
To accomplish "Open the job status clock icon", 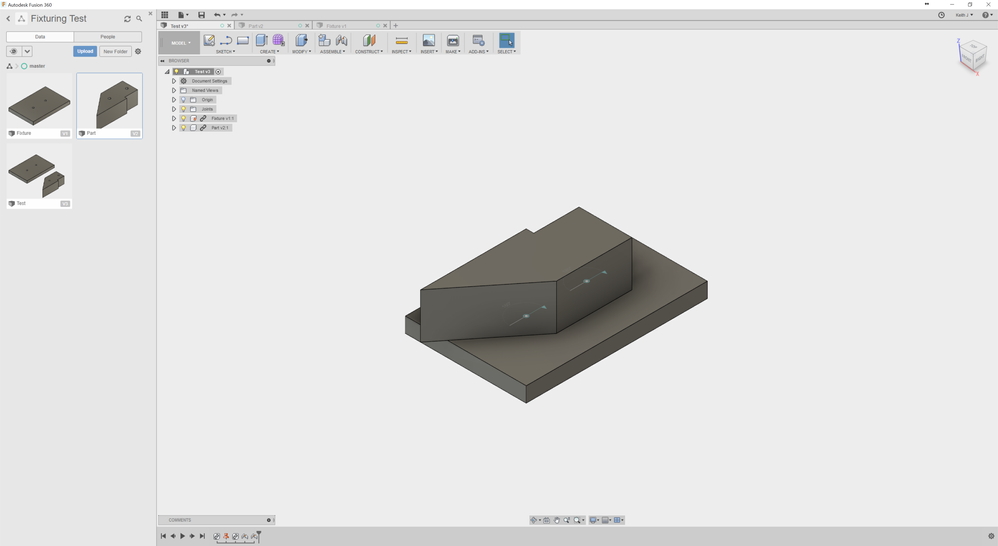I will coord(941,15).
